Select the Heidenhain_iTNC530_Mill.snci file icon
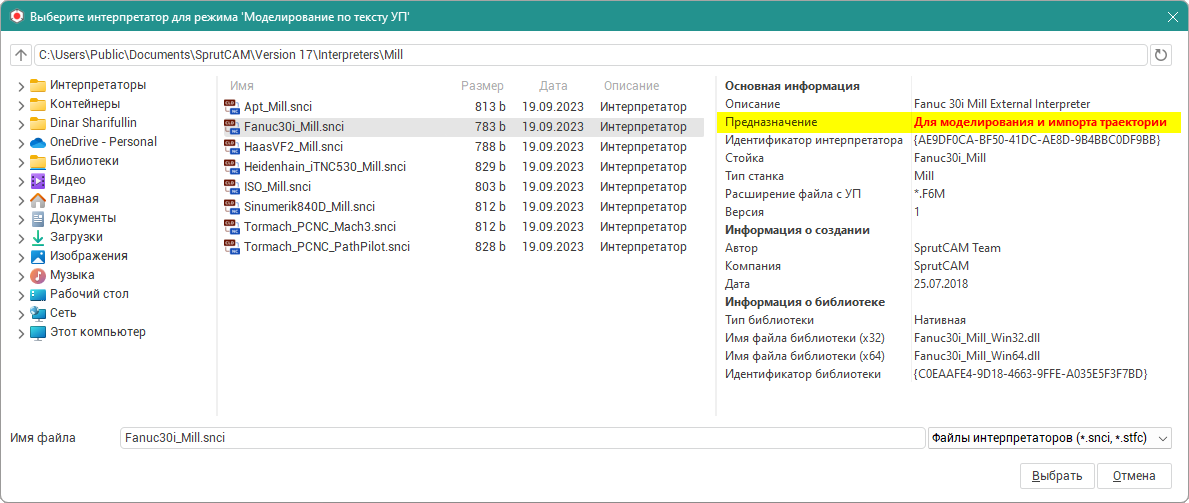The width and height of the screenshot is (1189, 503). tap(231, 167)
